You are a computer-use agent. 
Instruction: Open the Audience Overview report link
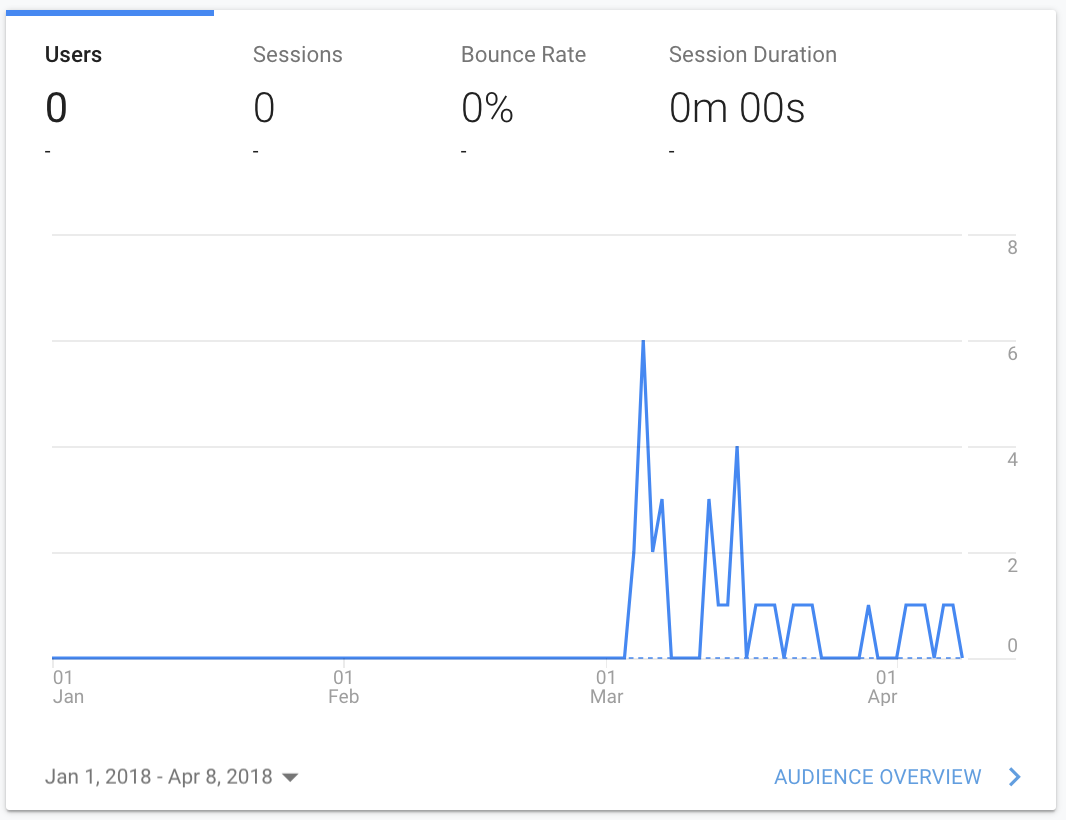click(877, 776)
